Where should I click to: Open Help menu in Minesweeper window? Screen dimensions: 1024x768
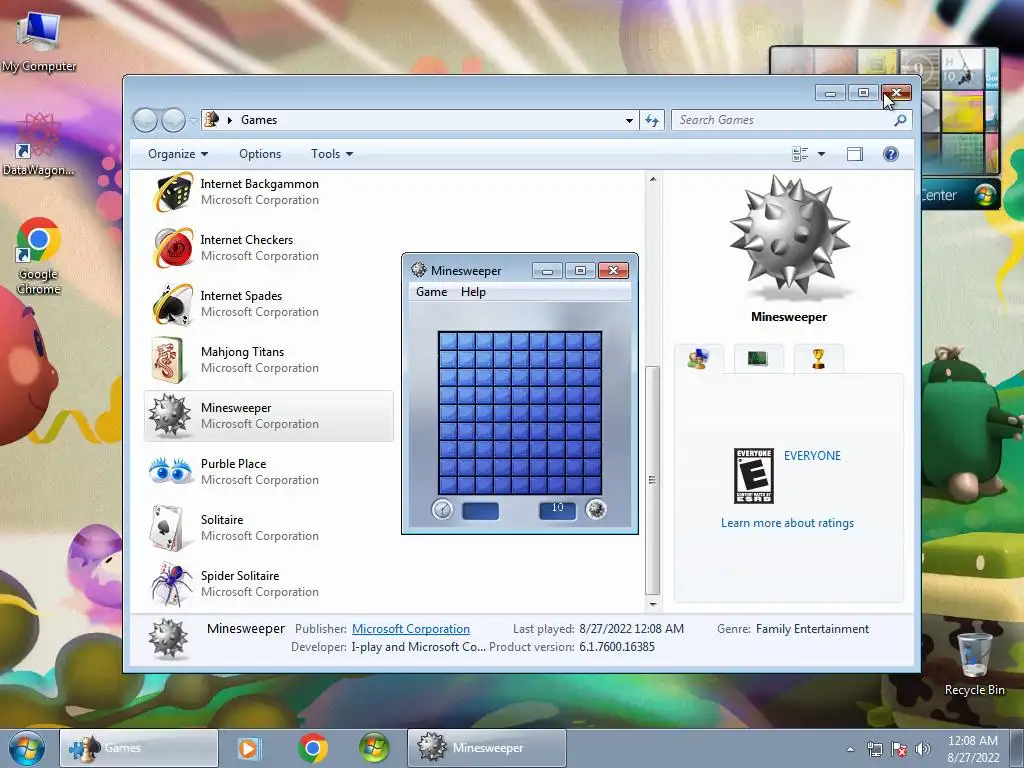(x=473, y=292)
